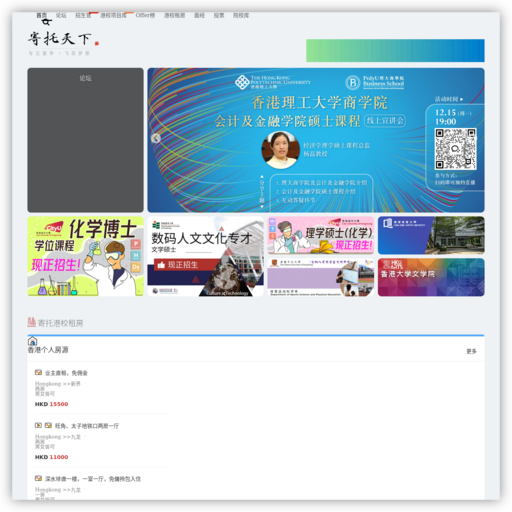Open the 面经 navigation item
The width and height of the screenshot is (512, 512).
(199, 15)
